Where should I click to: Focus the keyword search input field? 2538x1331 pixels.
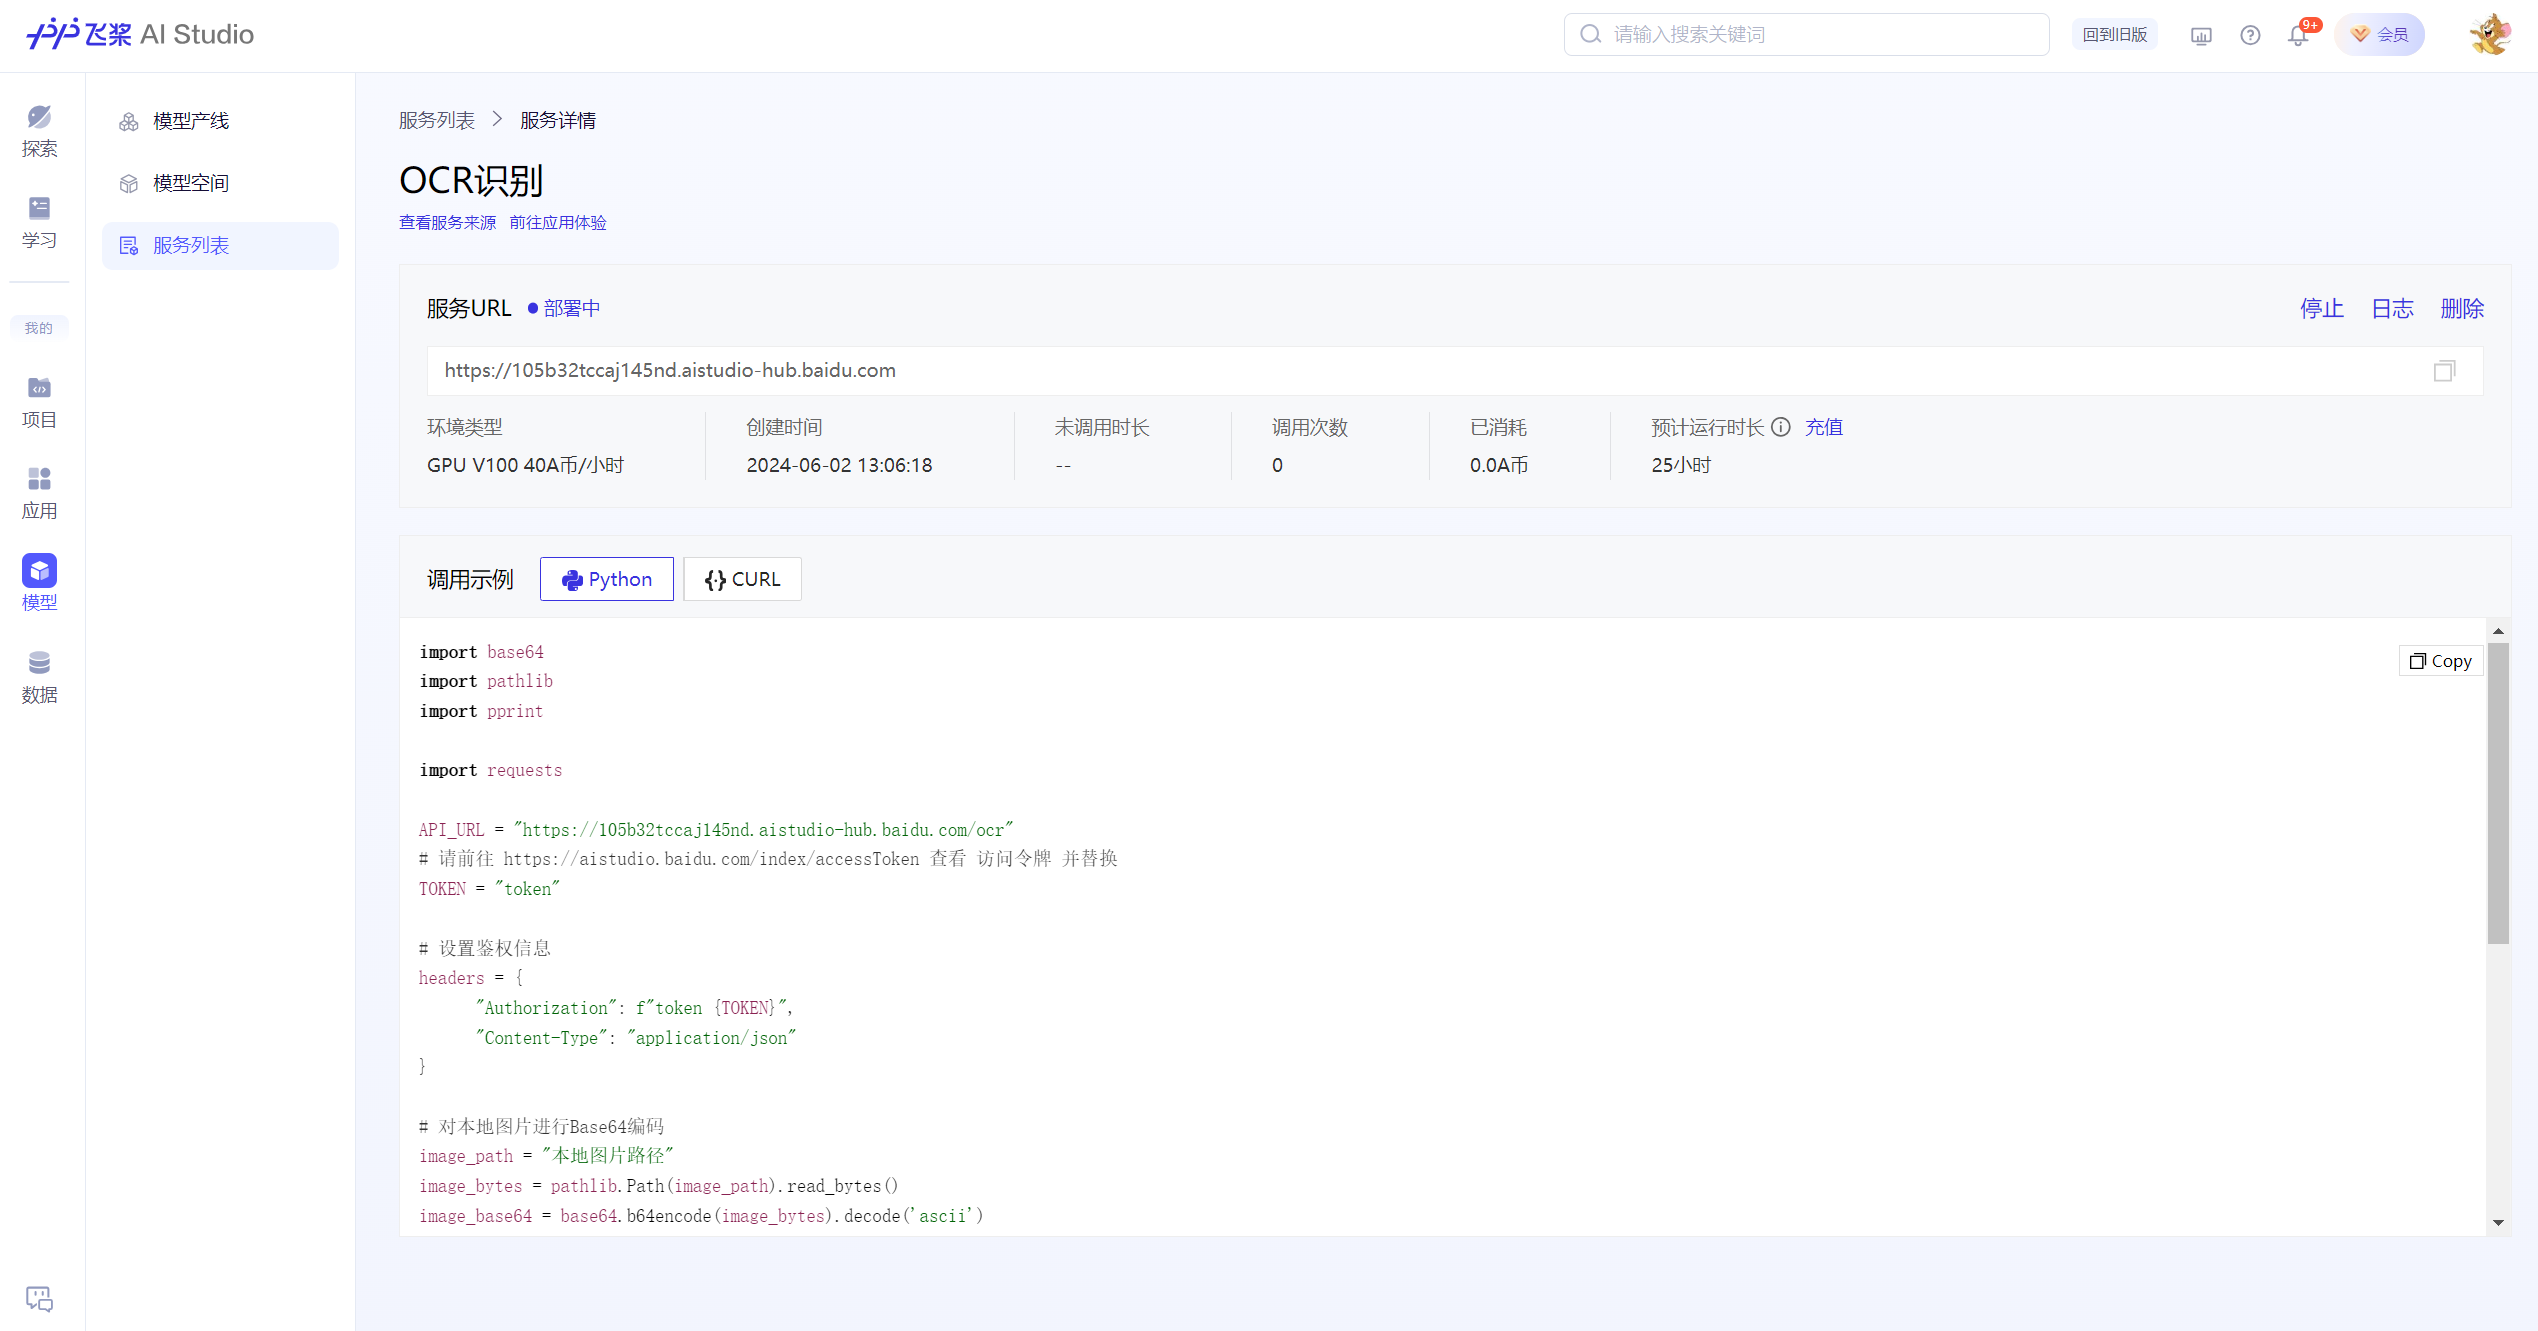(1807, 34)
